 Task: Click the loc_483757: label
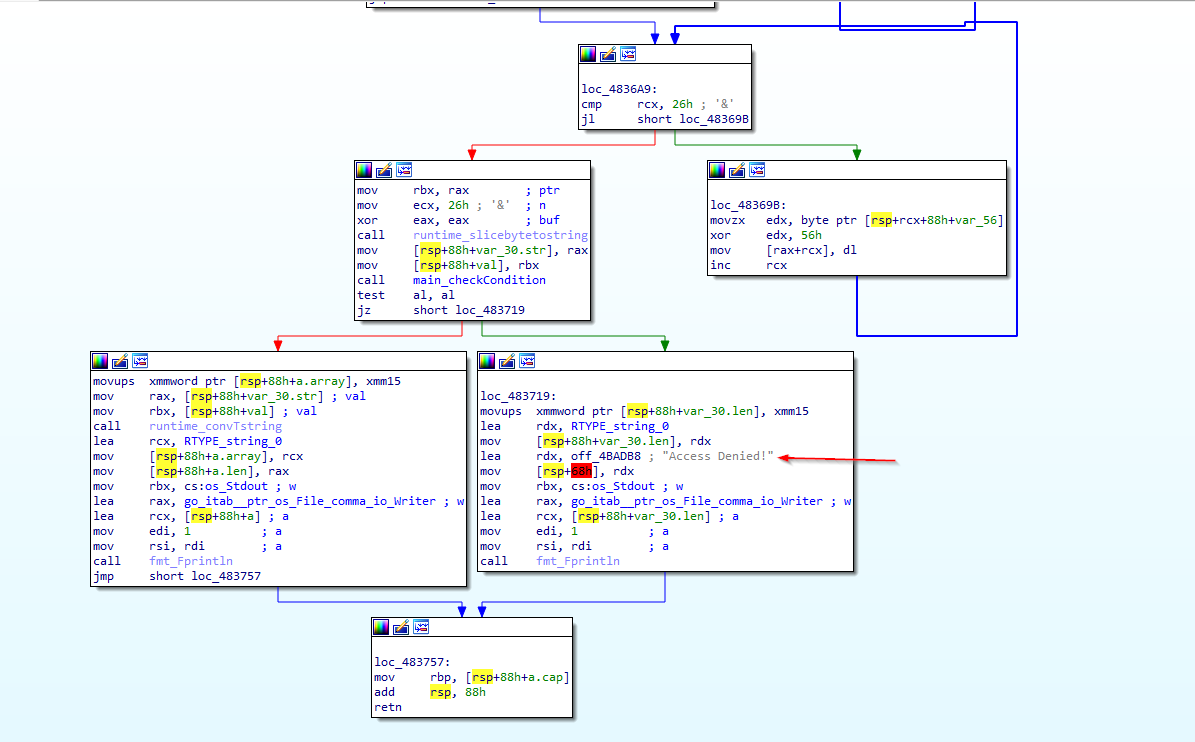[412, 662]
